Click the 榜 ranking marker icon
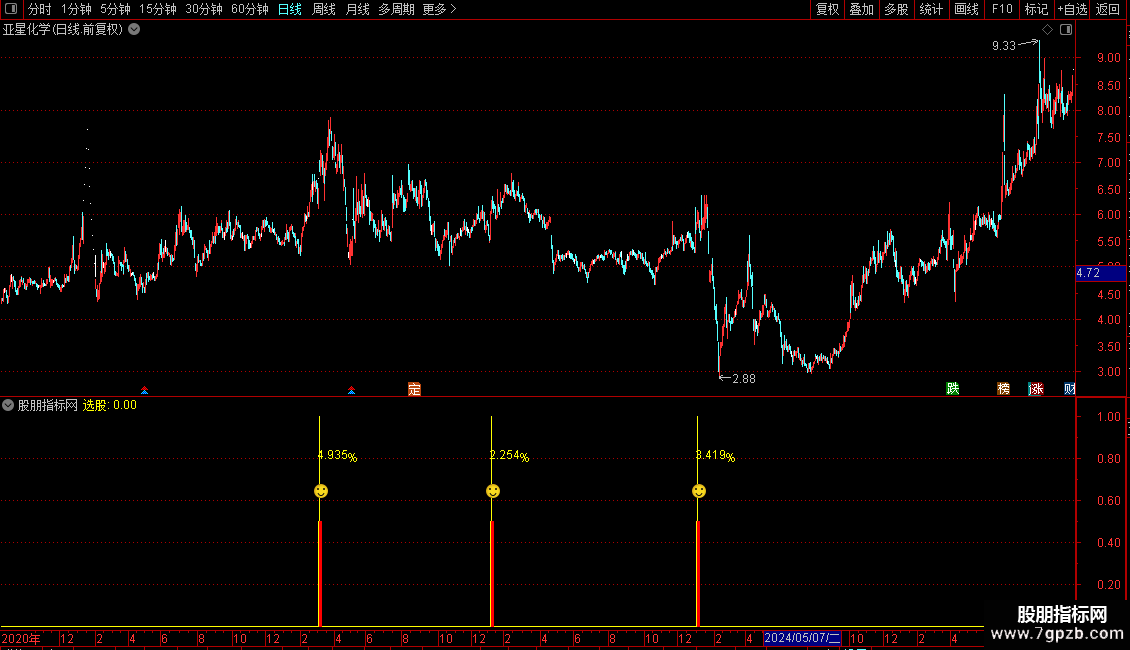This screenshot has height=650, width=1130. (x=1003, y=389)
